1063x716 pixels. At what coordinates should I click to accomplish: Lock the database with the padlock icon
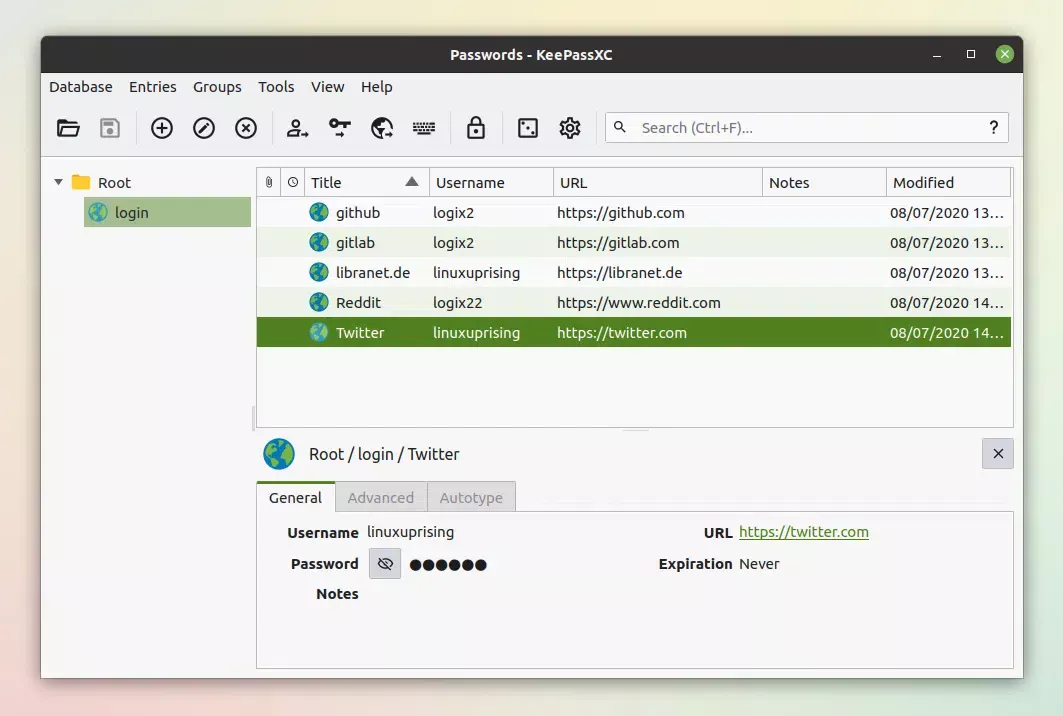475,128
